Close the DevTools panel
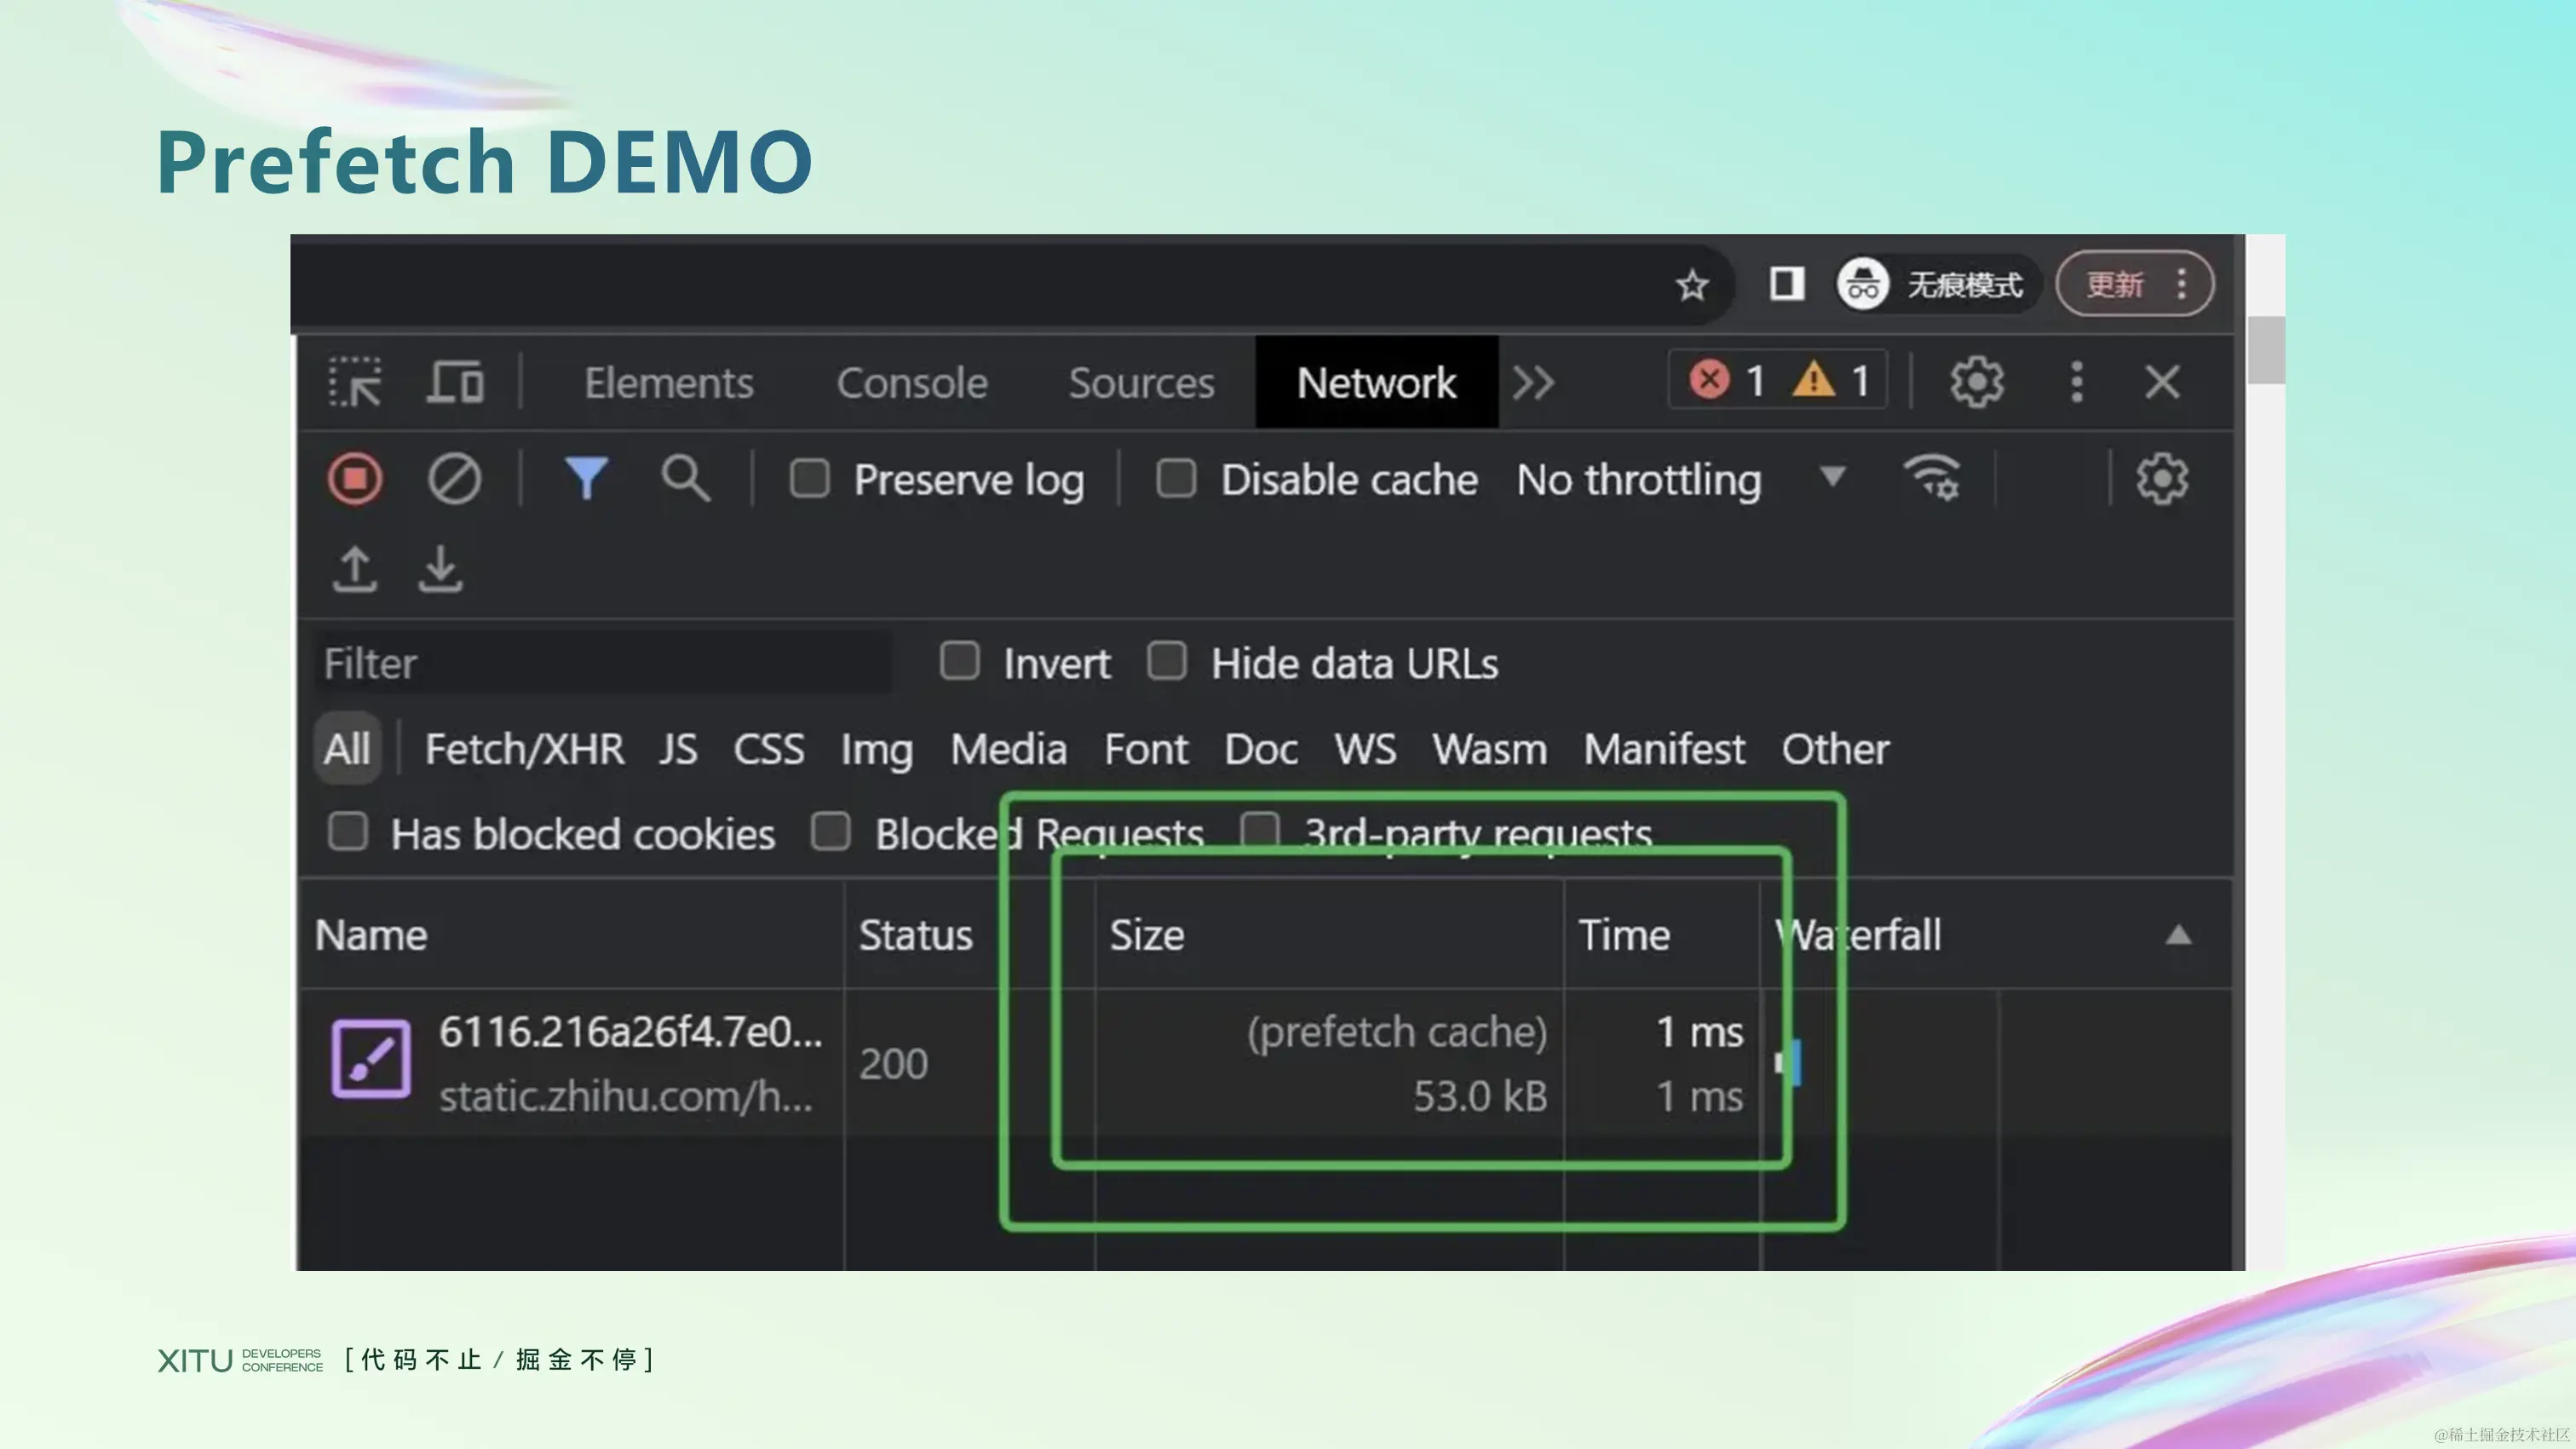This screenshot has width=2576, height=1449. tap(2162, 382)
